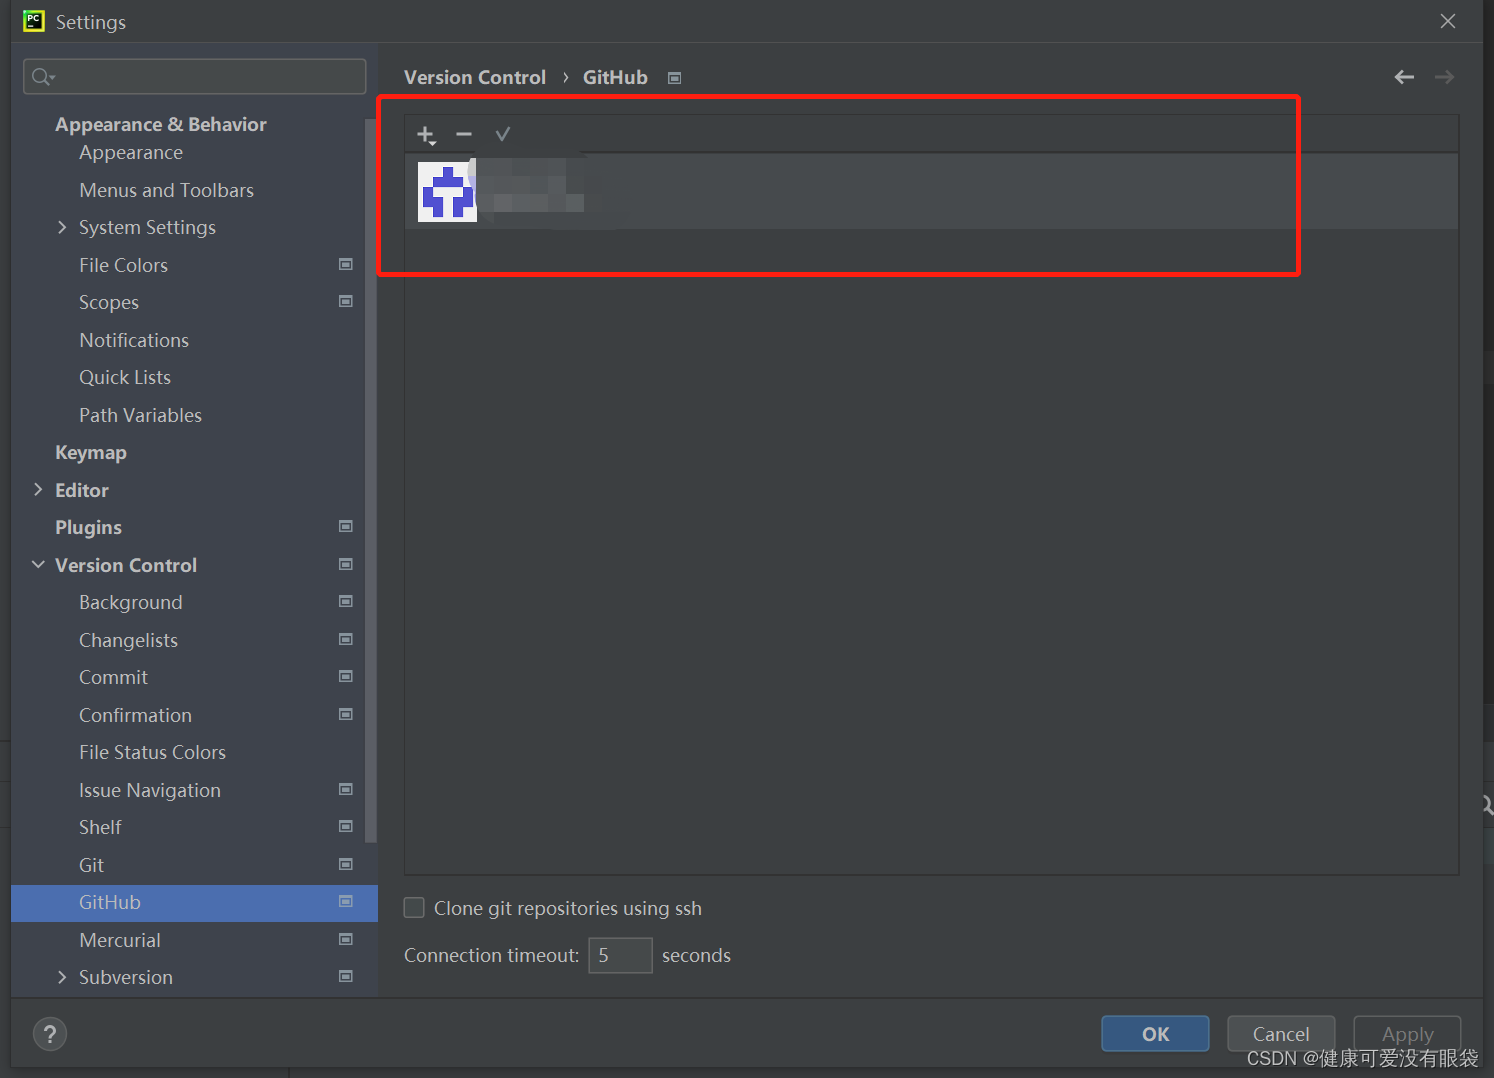Select the GitHub account avatar thumbnail
This screenshot has height=1078, width=1494.
point(447,192)
